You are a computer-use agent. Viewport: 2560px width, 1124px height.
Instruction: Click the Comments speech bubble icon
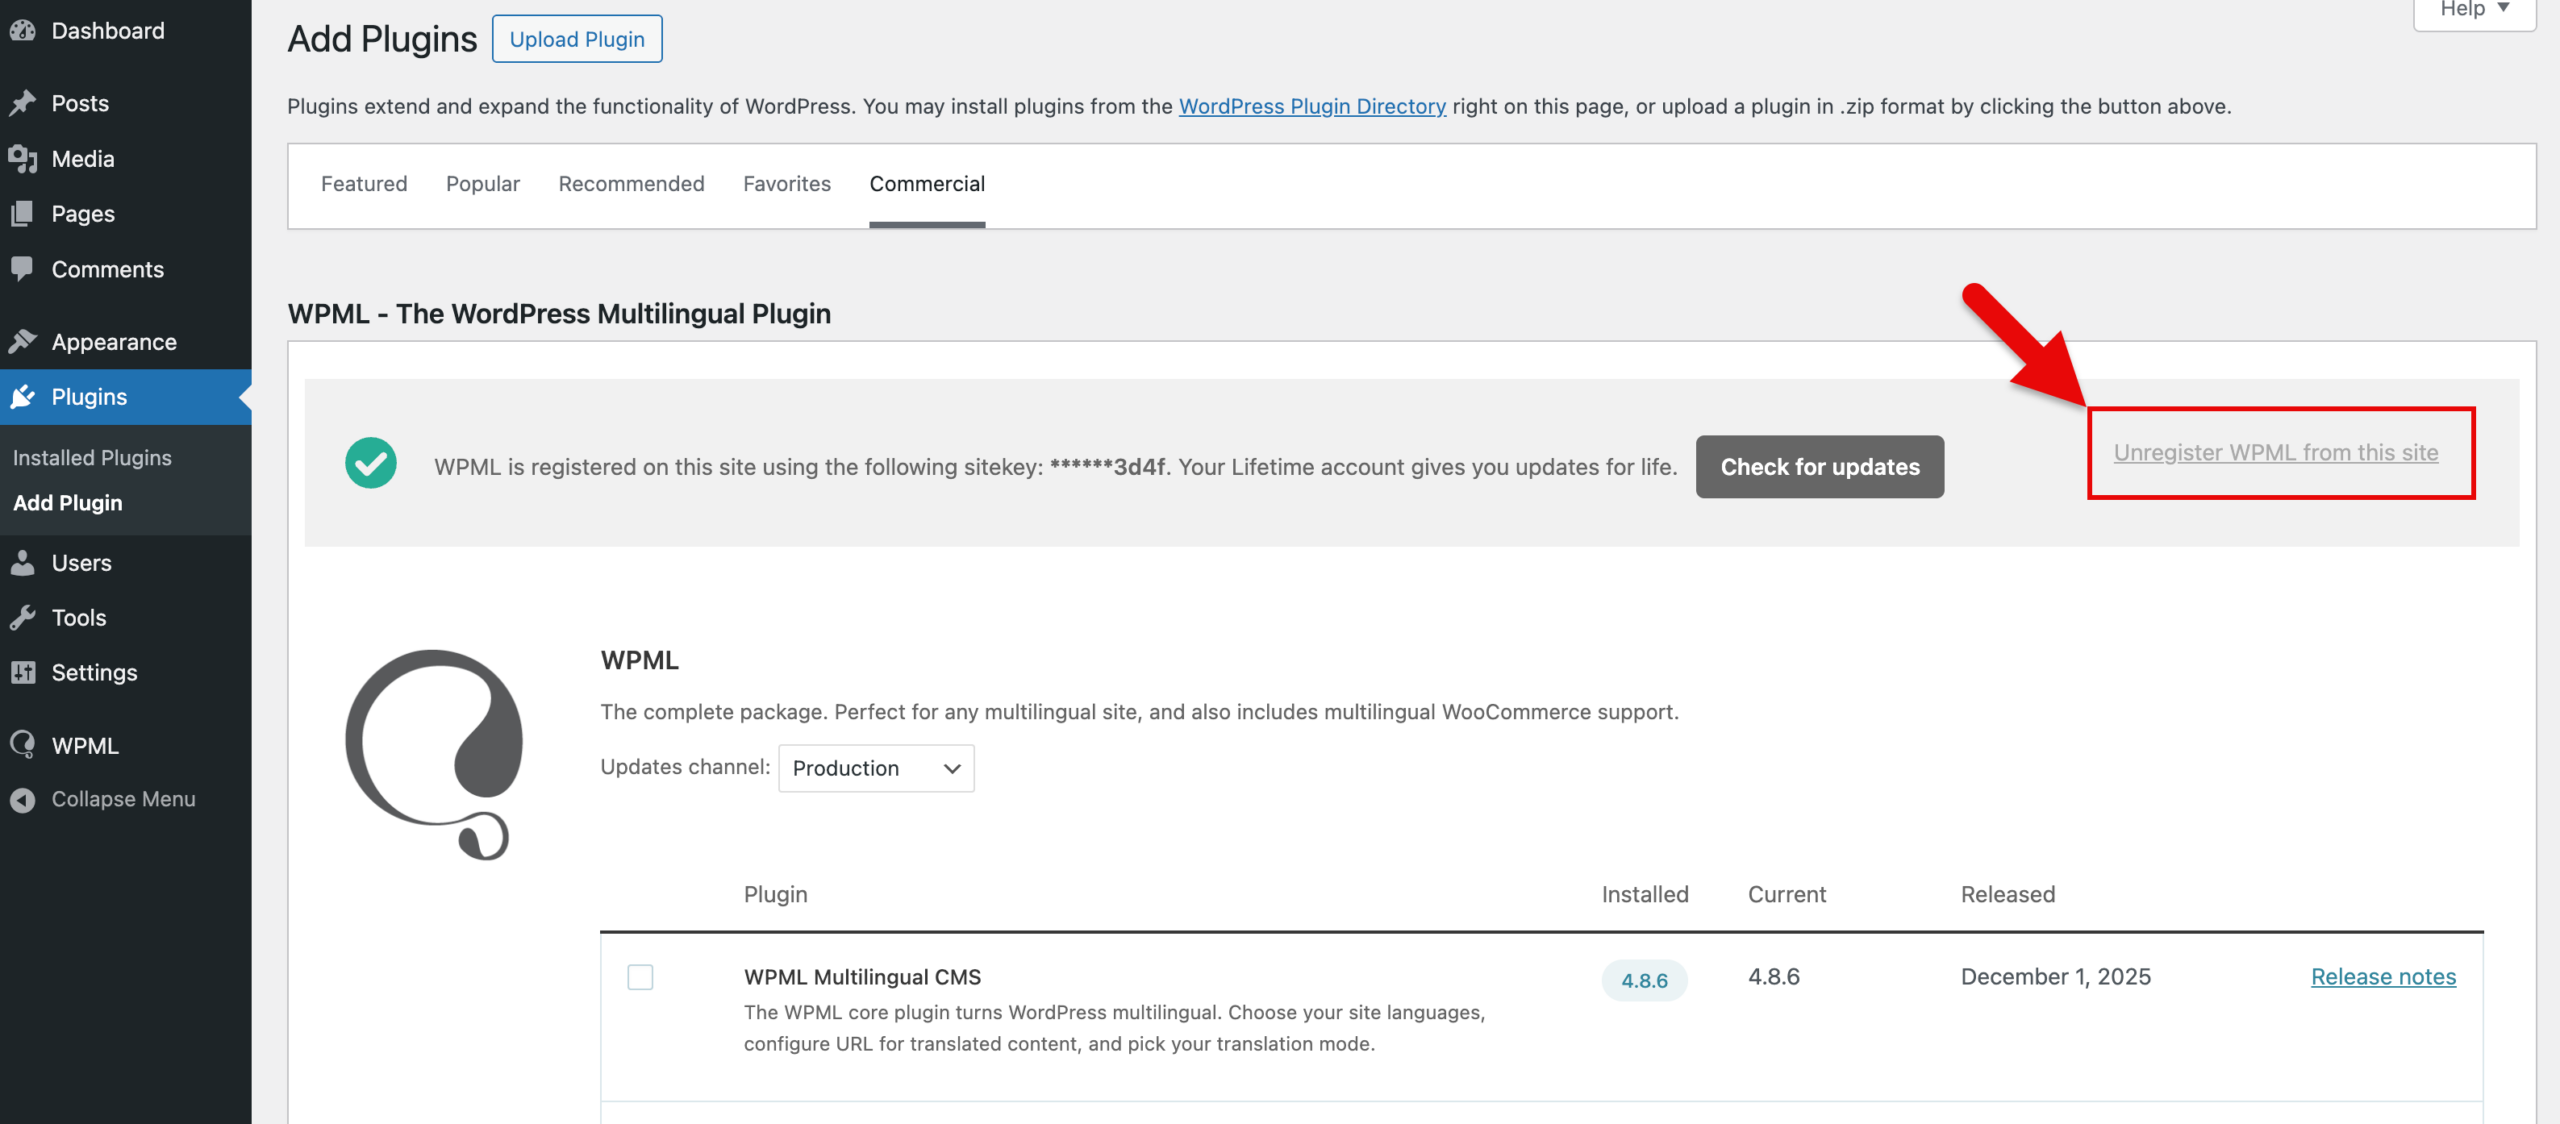pyautogui.click(x=22, y=269)
